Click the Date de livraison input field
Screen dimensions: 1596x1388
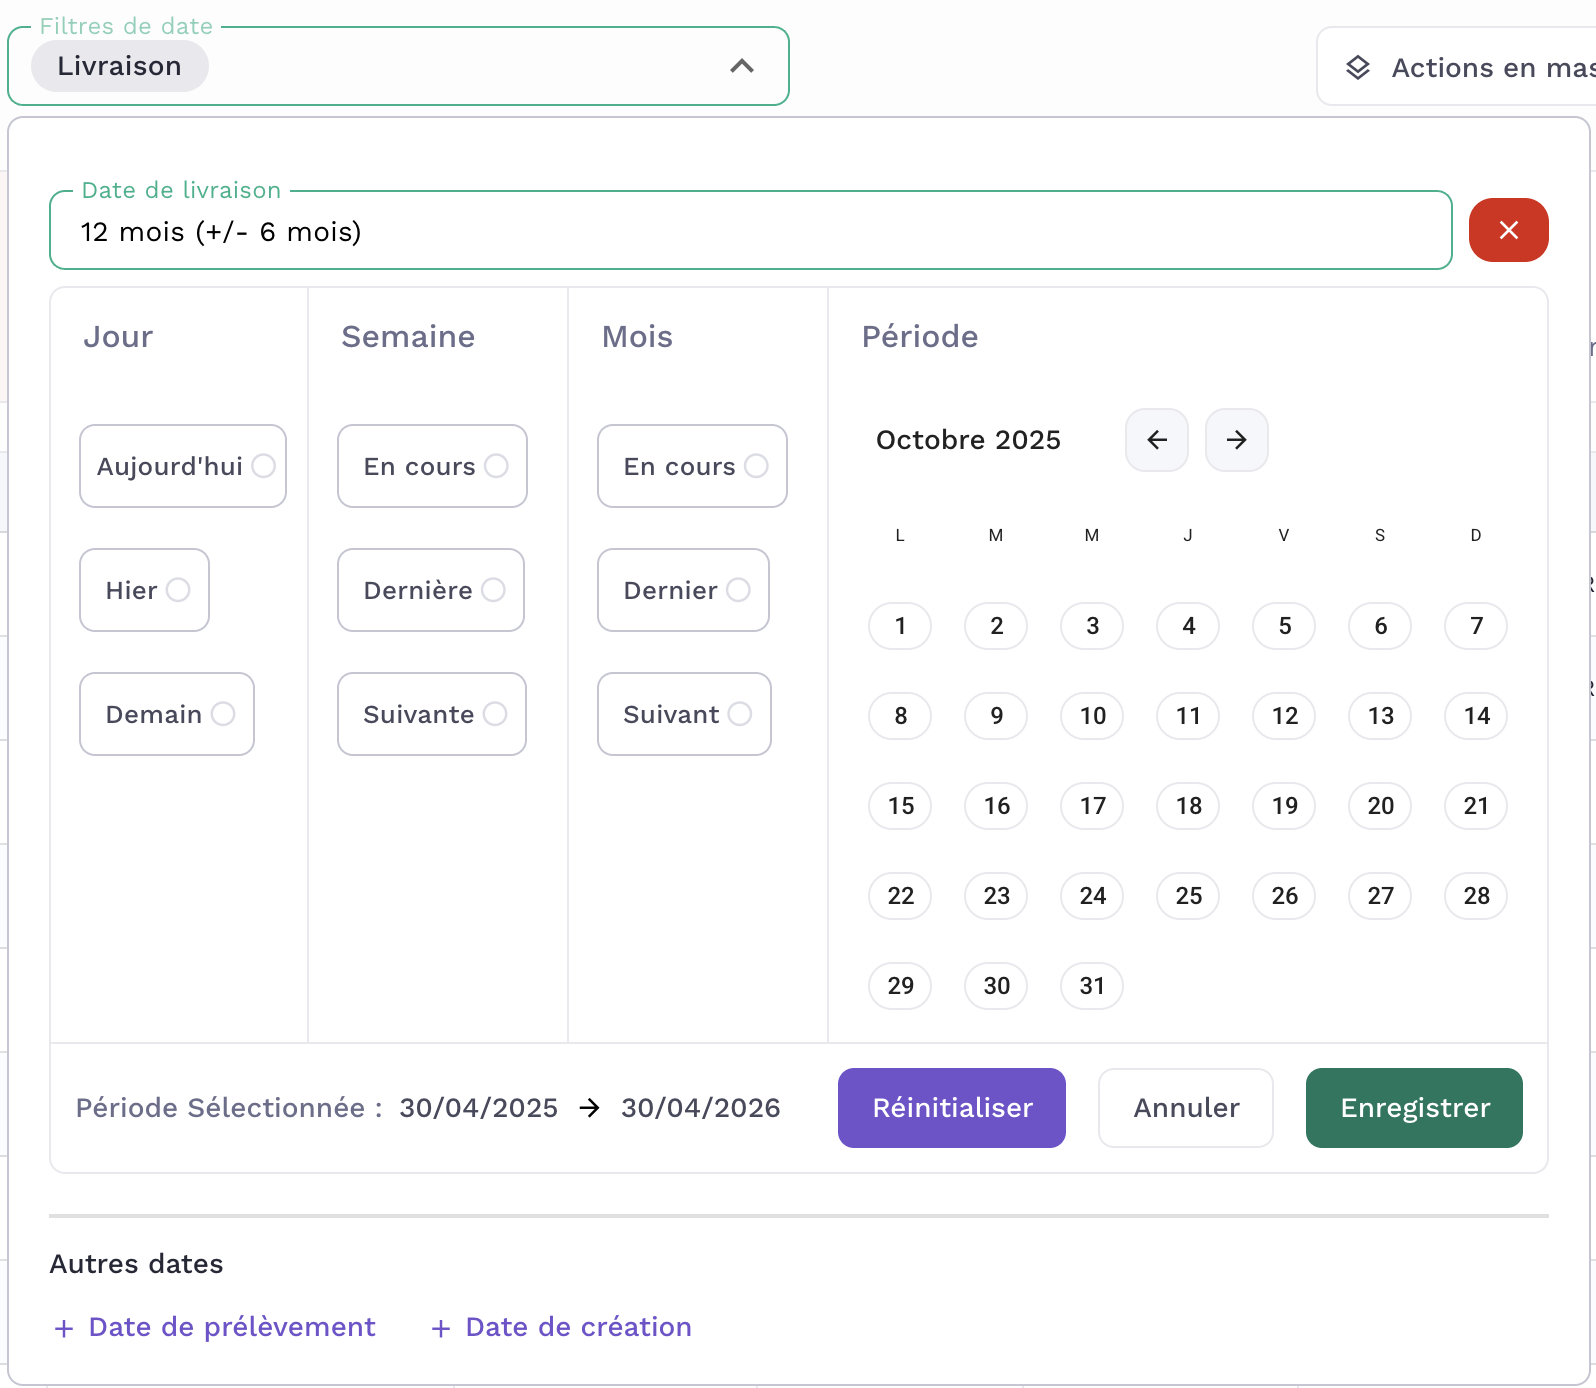[750, 232]
